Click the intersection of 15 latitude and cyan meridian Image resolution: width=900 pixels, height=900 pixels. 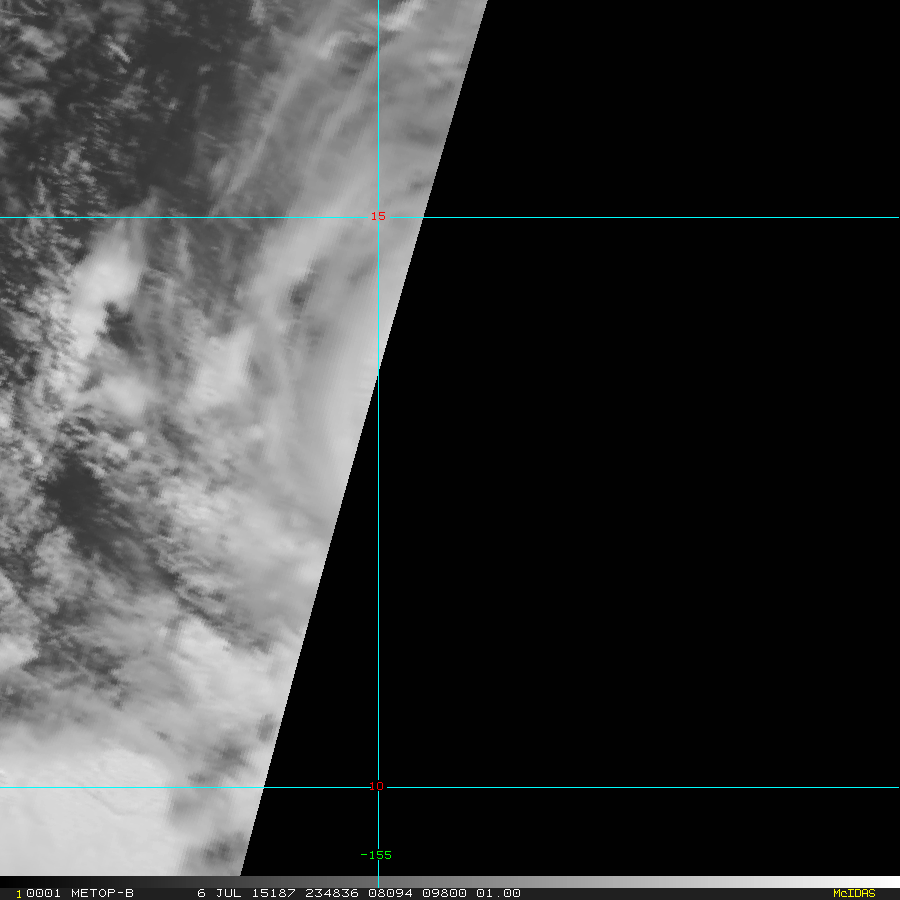coord(378,217)
